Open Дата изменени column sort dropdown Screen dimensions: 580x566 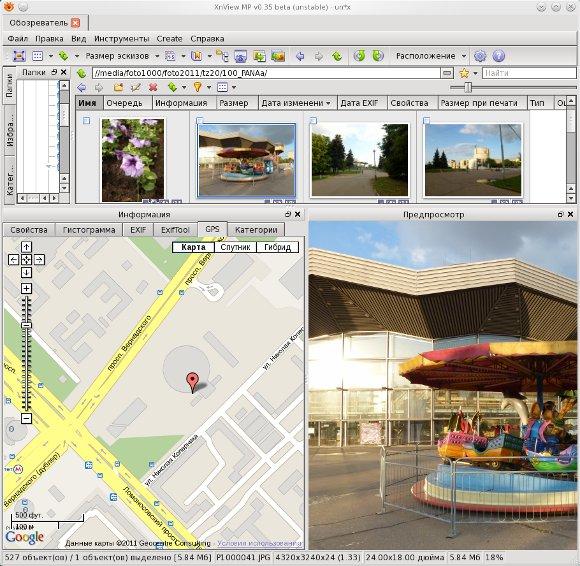pyautogui.click(x=328, y=103)
